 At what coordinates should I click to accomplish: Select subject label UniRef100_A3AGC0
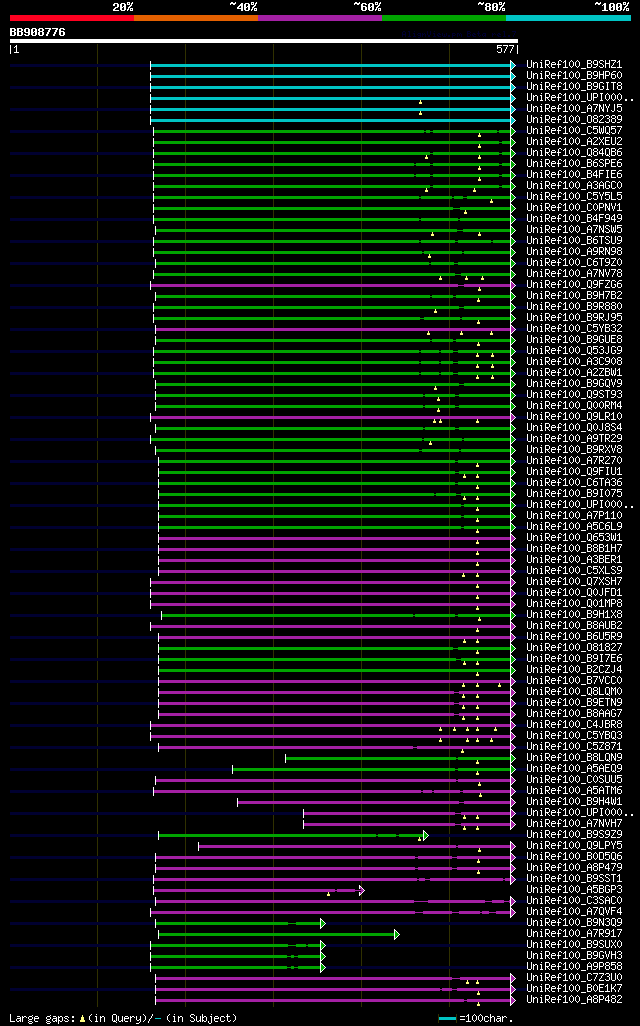coord(574,186)
